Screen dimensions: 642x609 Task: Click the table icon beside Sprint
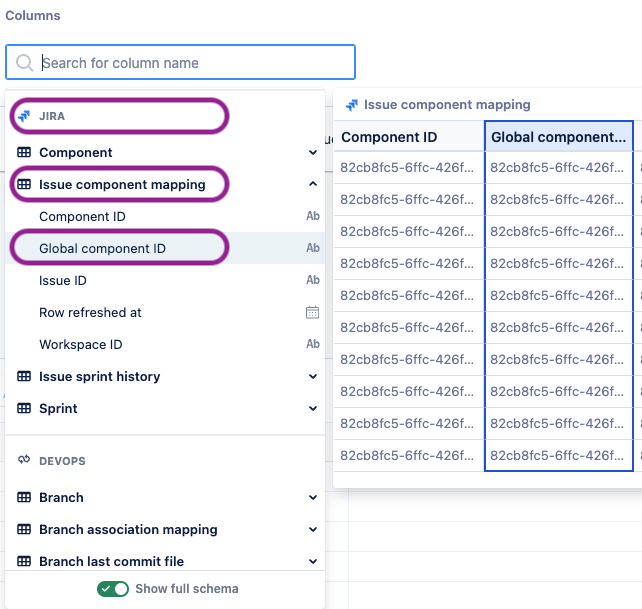pos(24,408)
